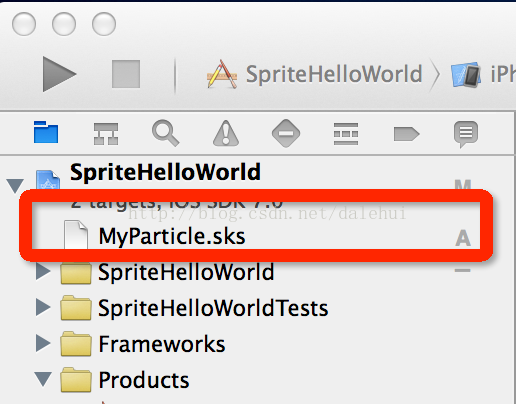Select the SpriteHelloWorld group folder
This screenshot has width=516, height=404.
186,272
